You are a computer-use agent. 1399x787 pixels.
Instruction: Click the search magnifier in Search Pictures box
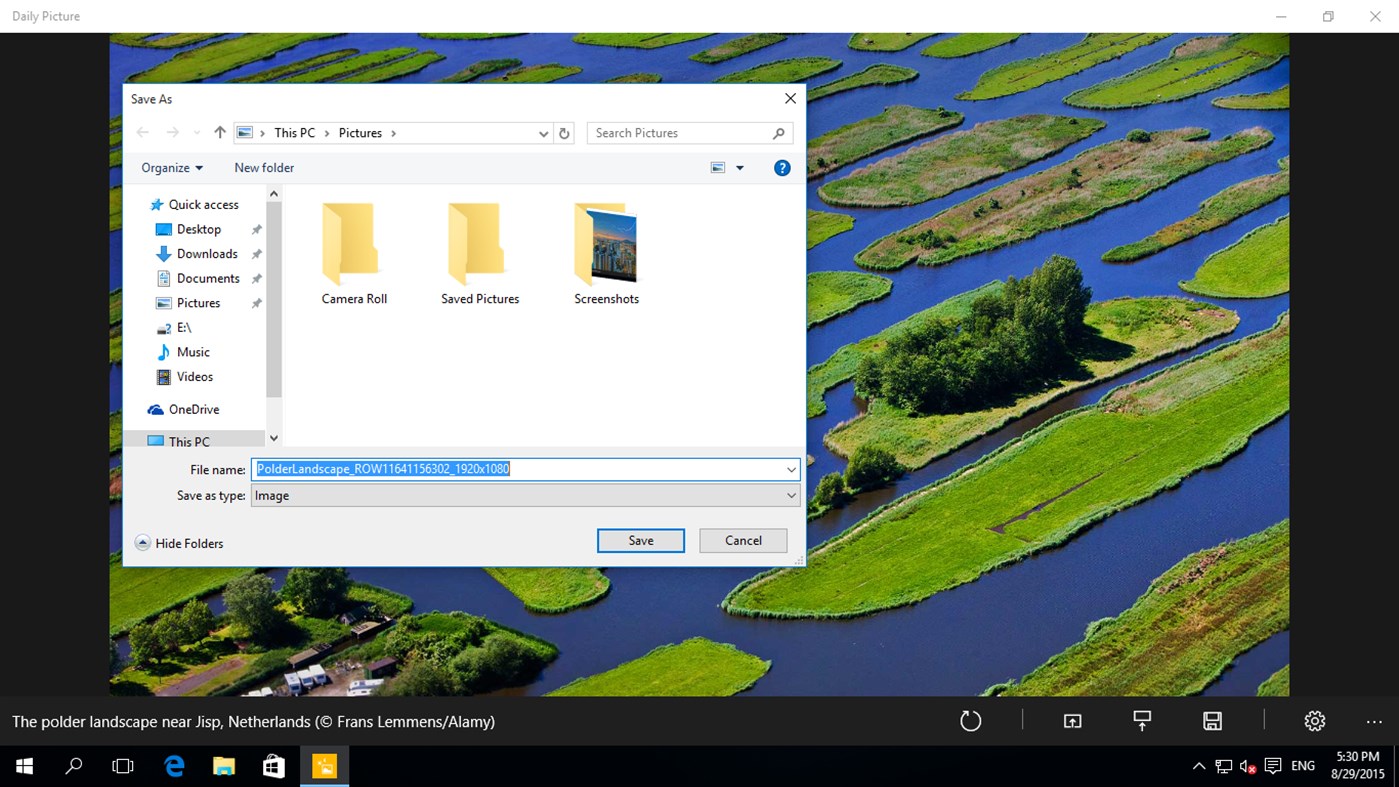[778, 132]
